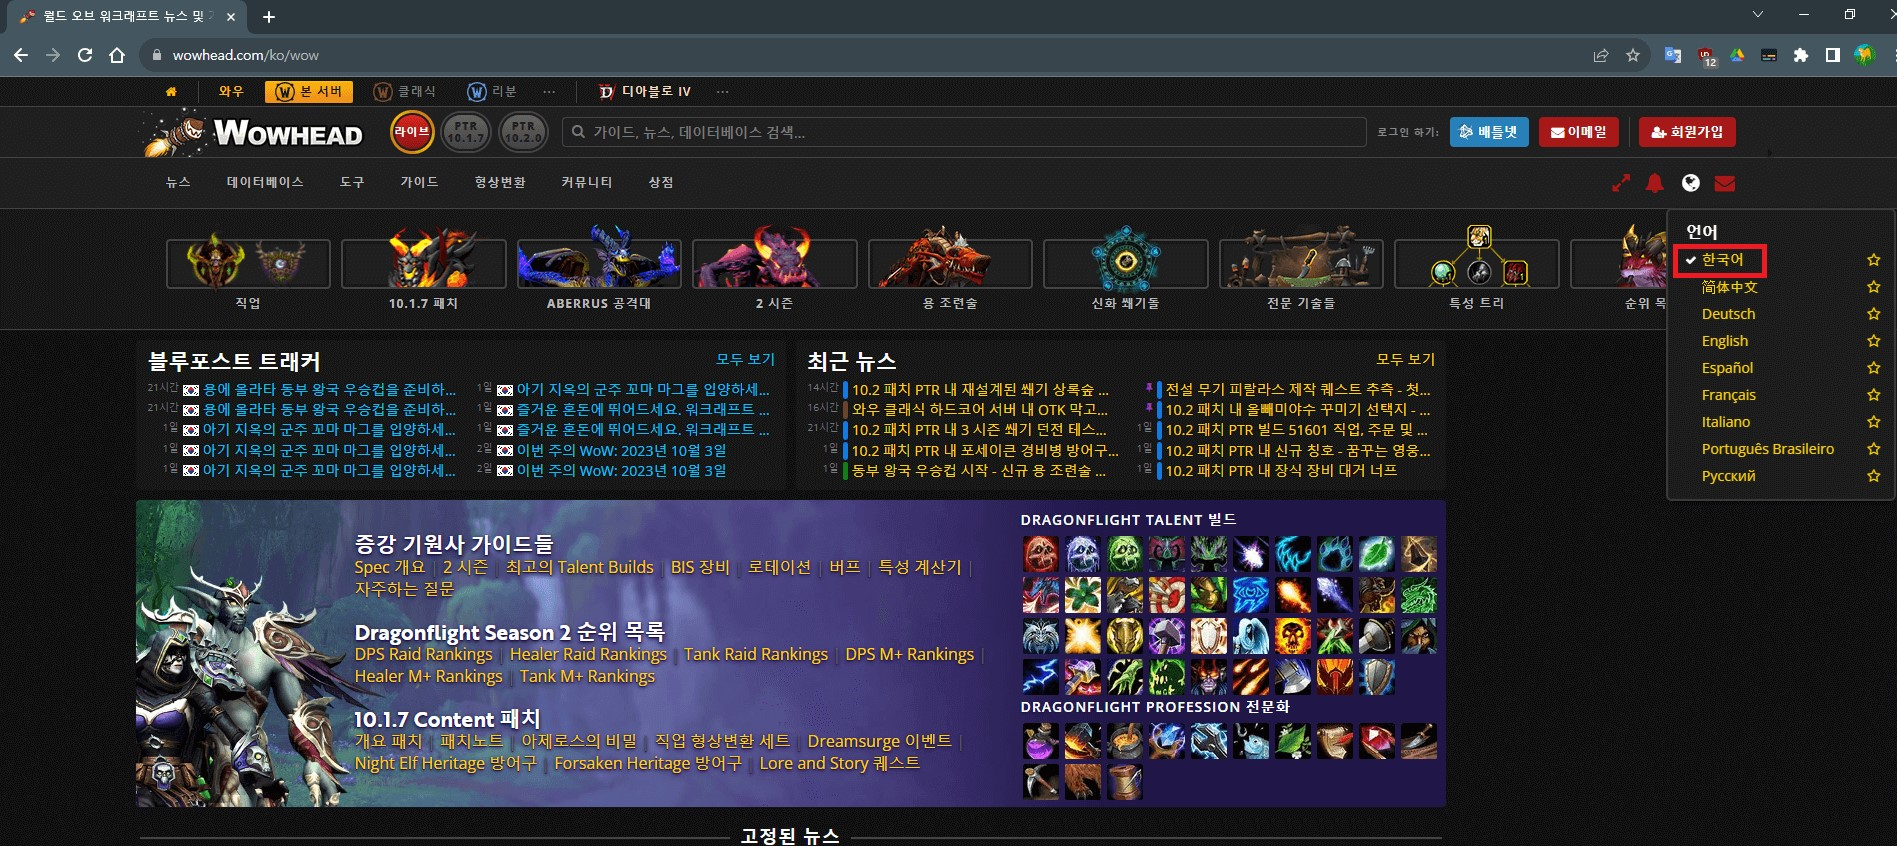Image resolution: width=1897 pixels, height=846 pixels.
Task: Toggle favorite star for Deutsch
Action: coord(1874,314)
